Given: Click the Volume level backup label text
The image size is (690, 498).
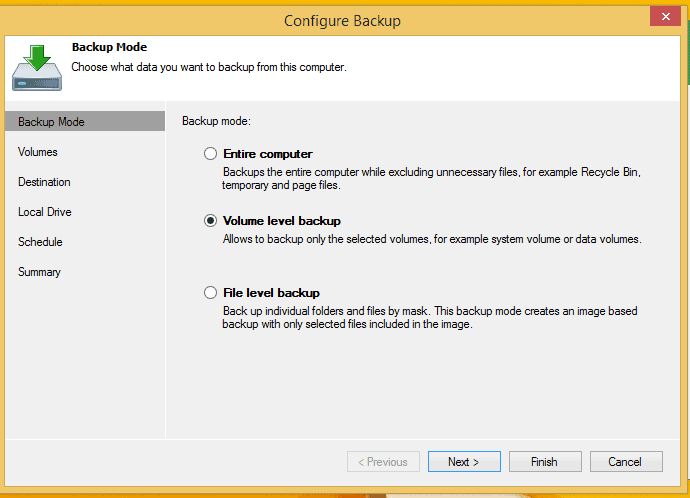Looking at the screenshot, I should 282,220.
